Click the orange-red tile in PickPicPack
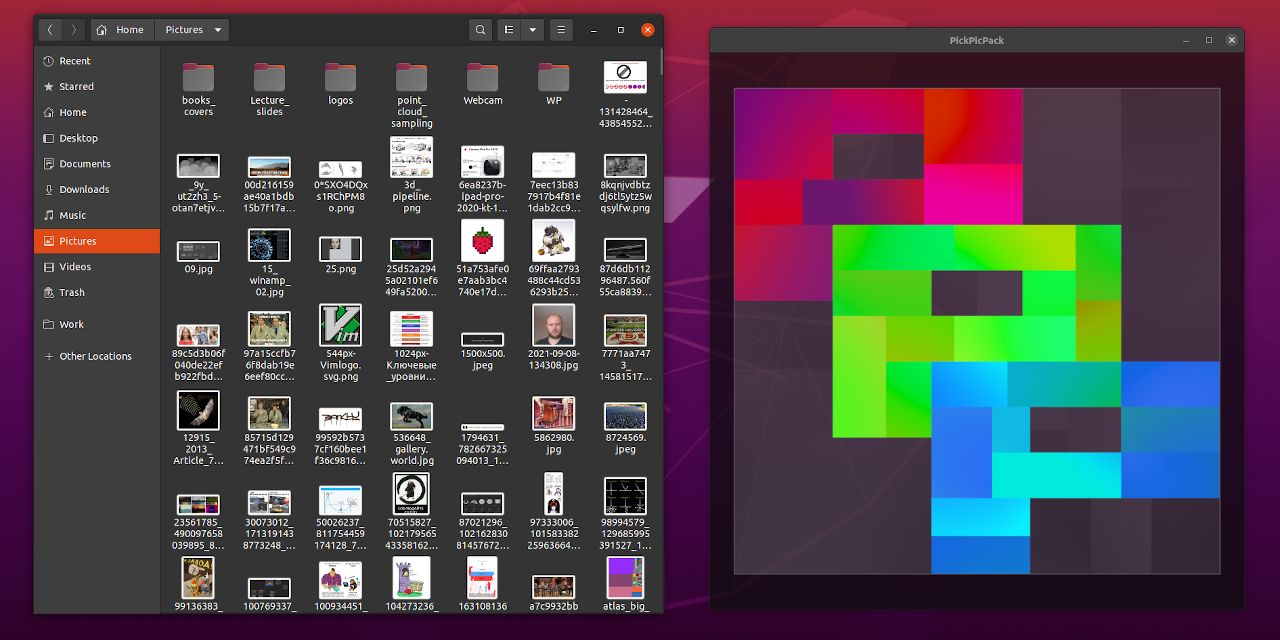This screenshot has width=1280, height=640. 973,126
